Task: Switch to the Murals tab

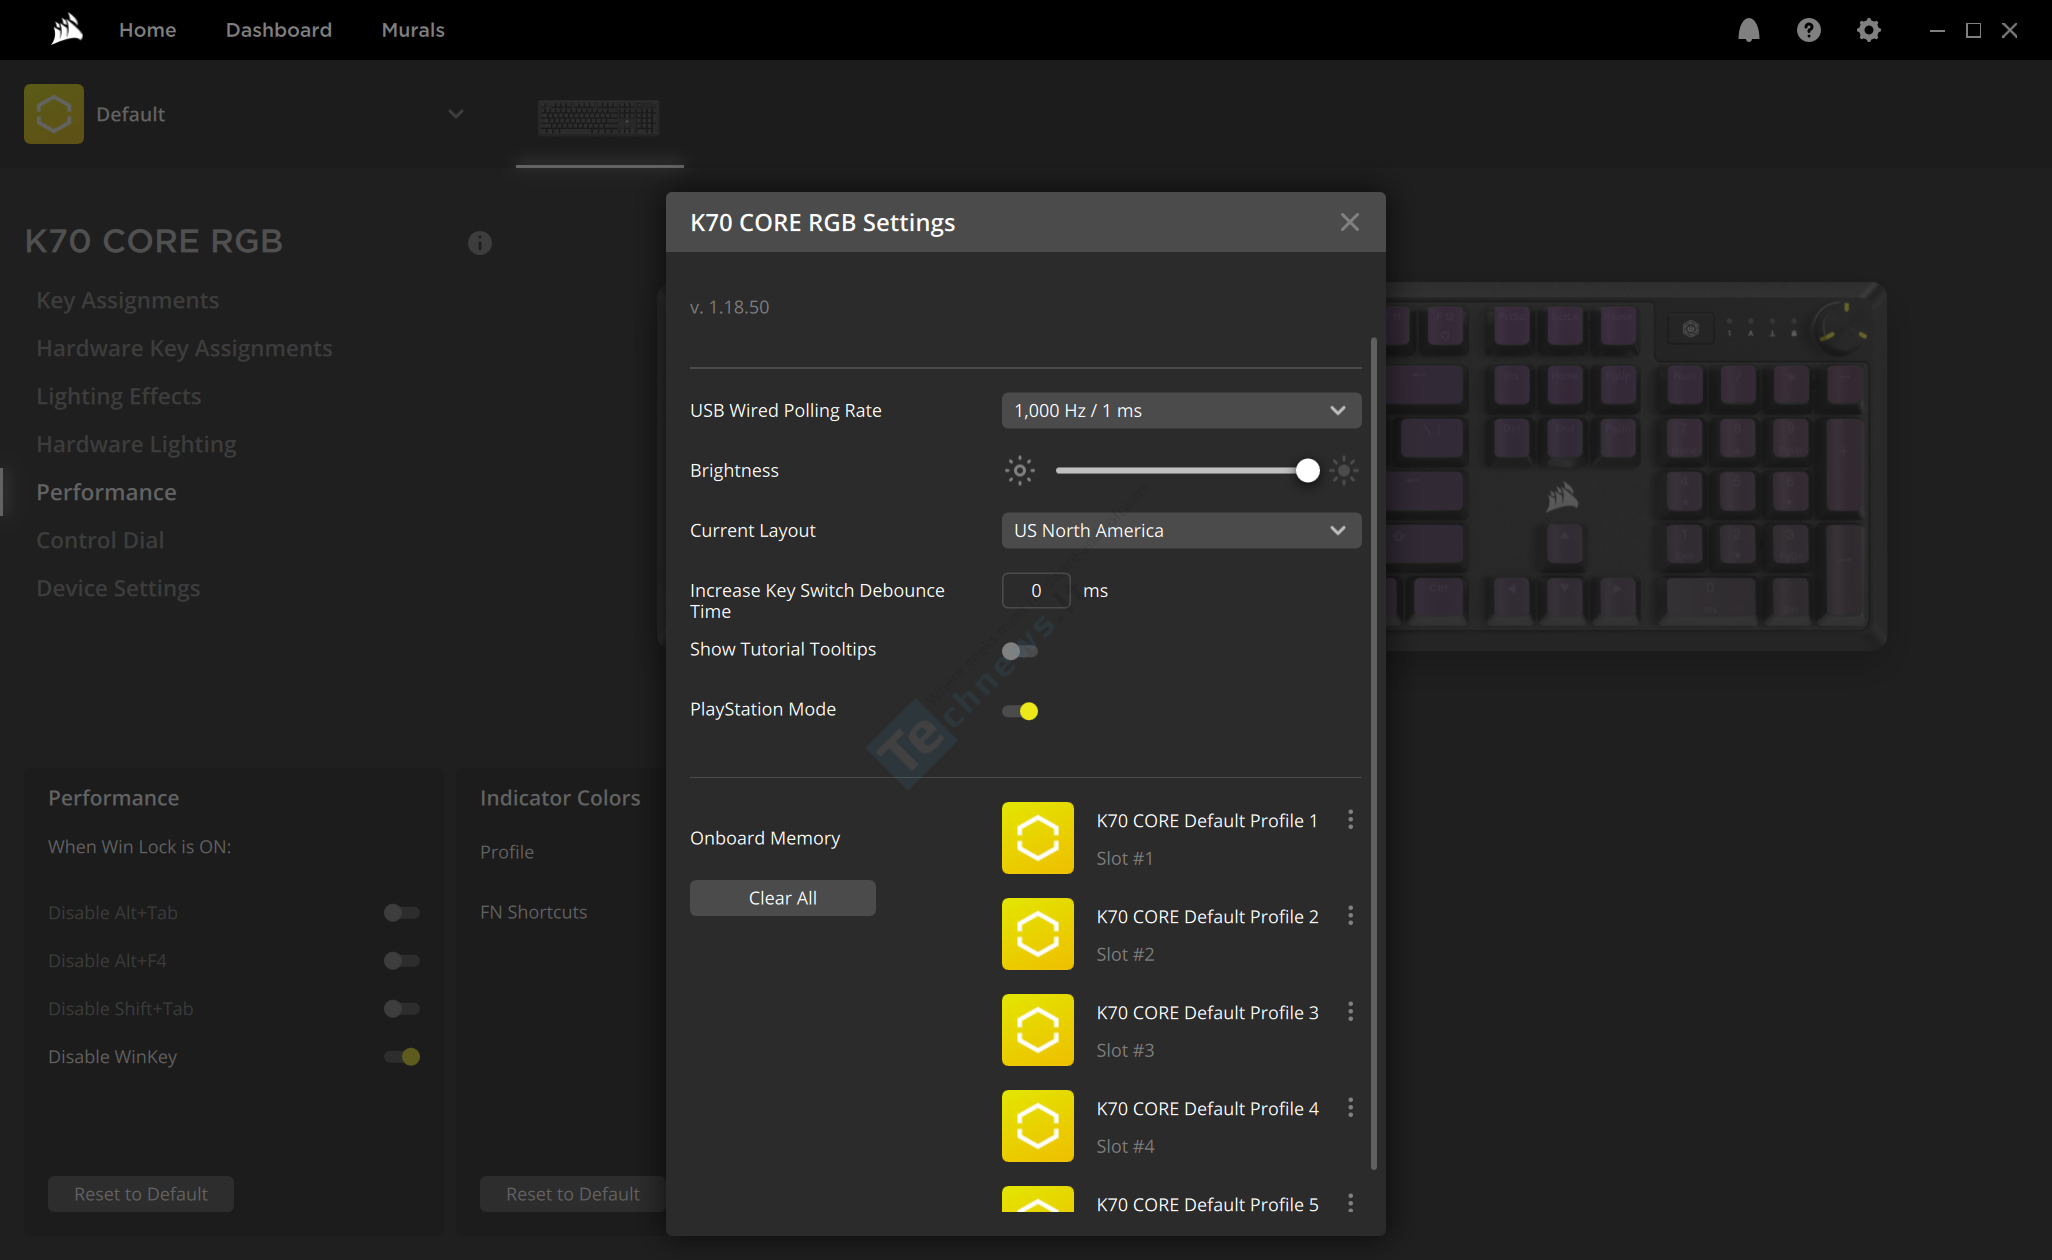Action: (413, 30)
